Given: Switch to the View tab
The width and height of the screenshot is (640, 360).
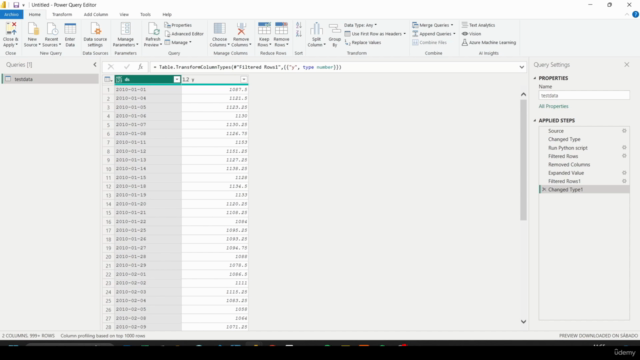Looking at the screenshot, I should coord(124,14).
